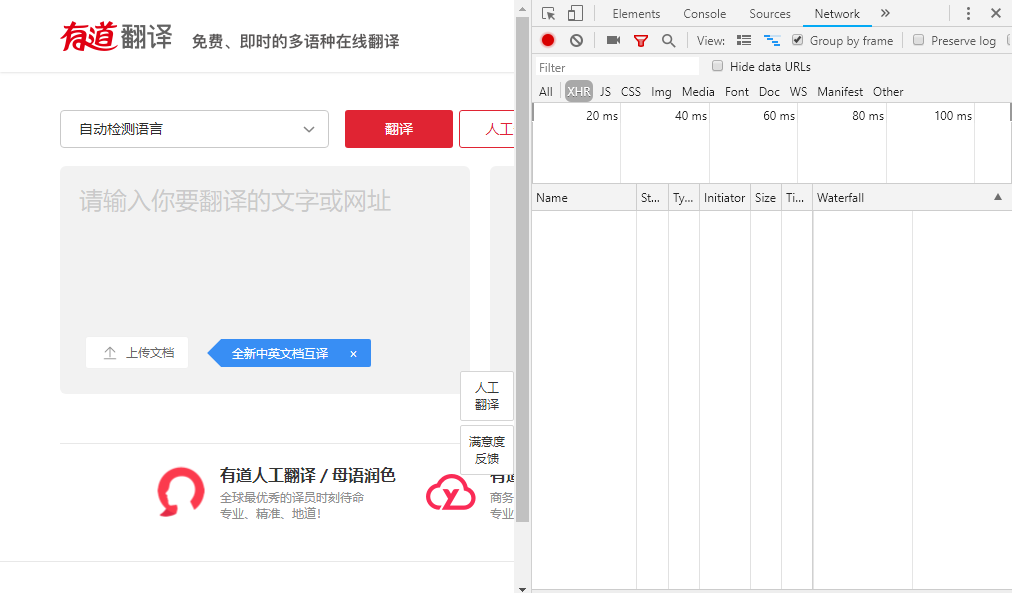The width and height of the screenshot is (1012, 593).
Task: Filter requests by Media
Action: (x=698, y=92)
